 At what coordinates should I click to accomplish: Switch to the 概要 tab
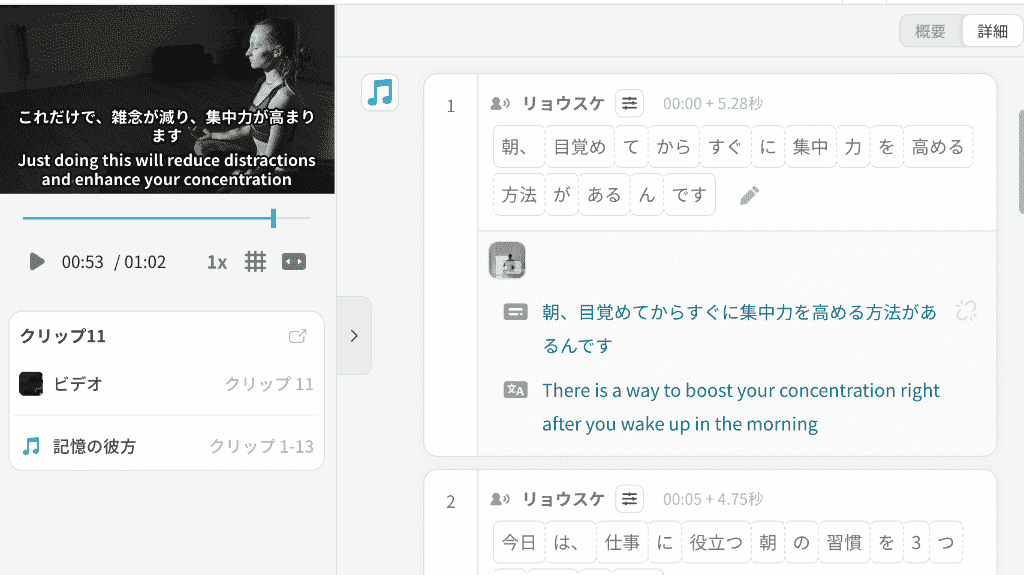pyautogui.click(x=931, y=31)
